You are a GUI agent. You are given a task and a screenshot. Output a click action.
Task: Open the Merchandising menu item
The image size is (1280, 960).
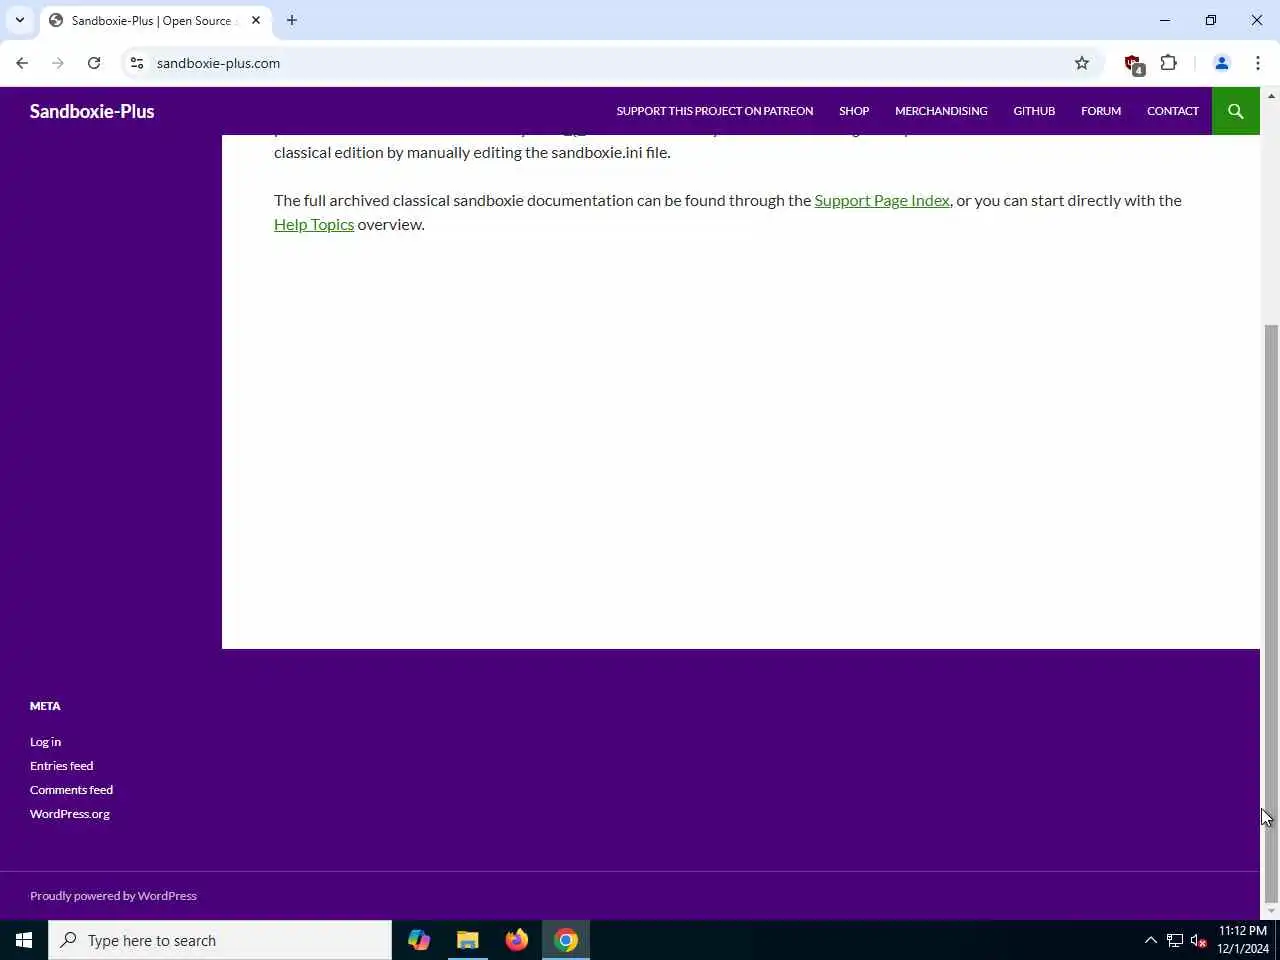(941, 111)
